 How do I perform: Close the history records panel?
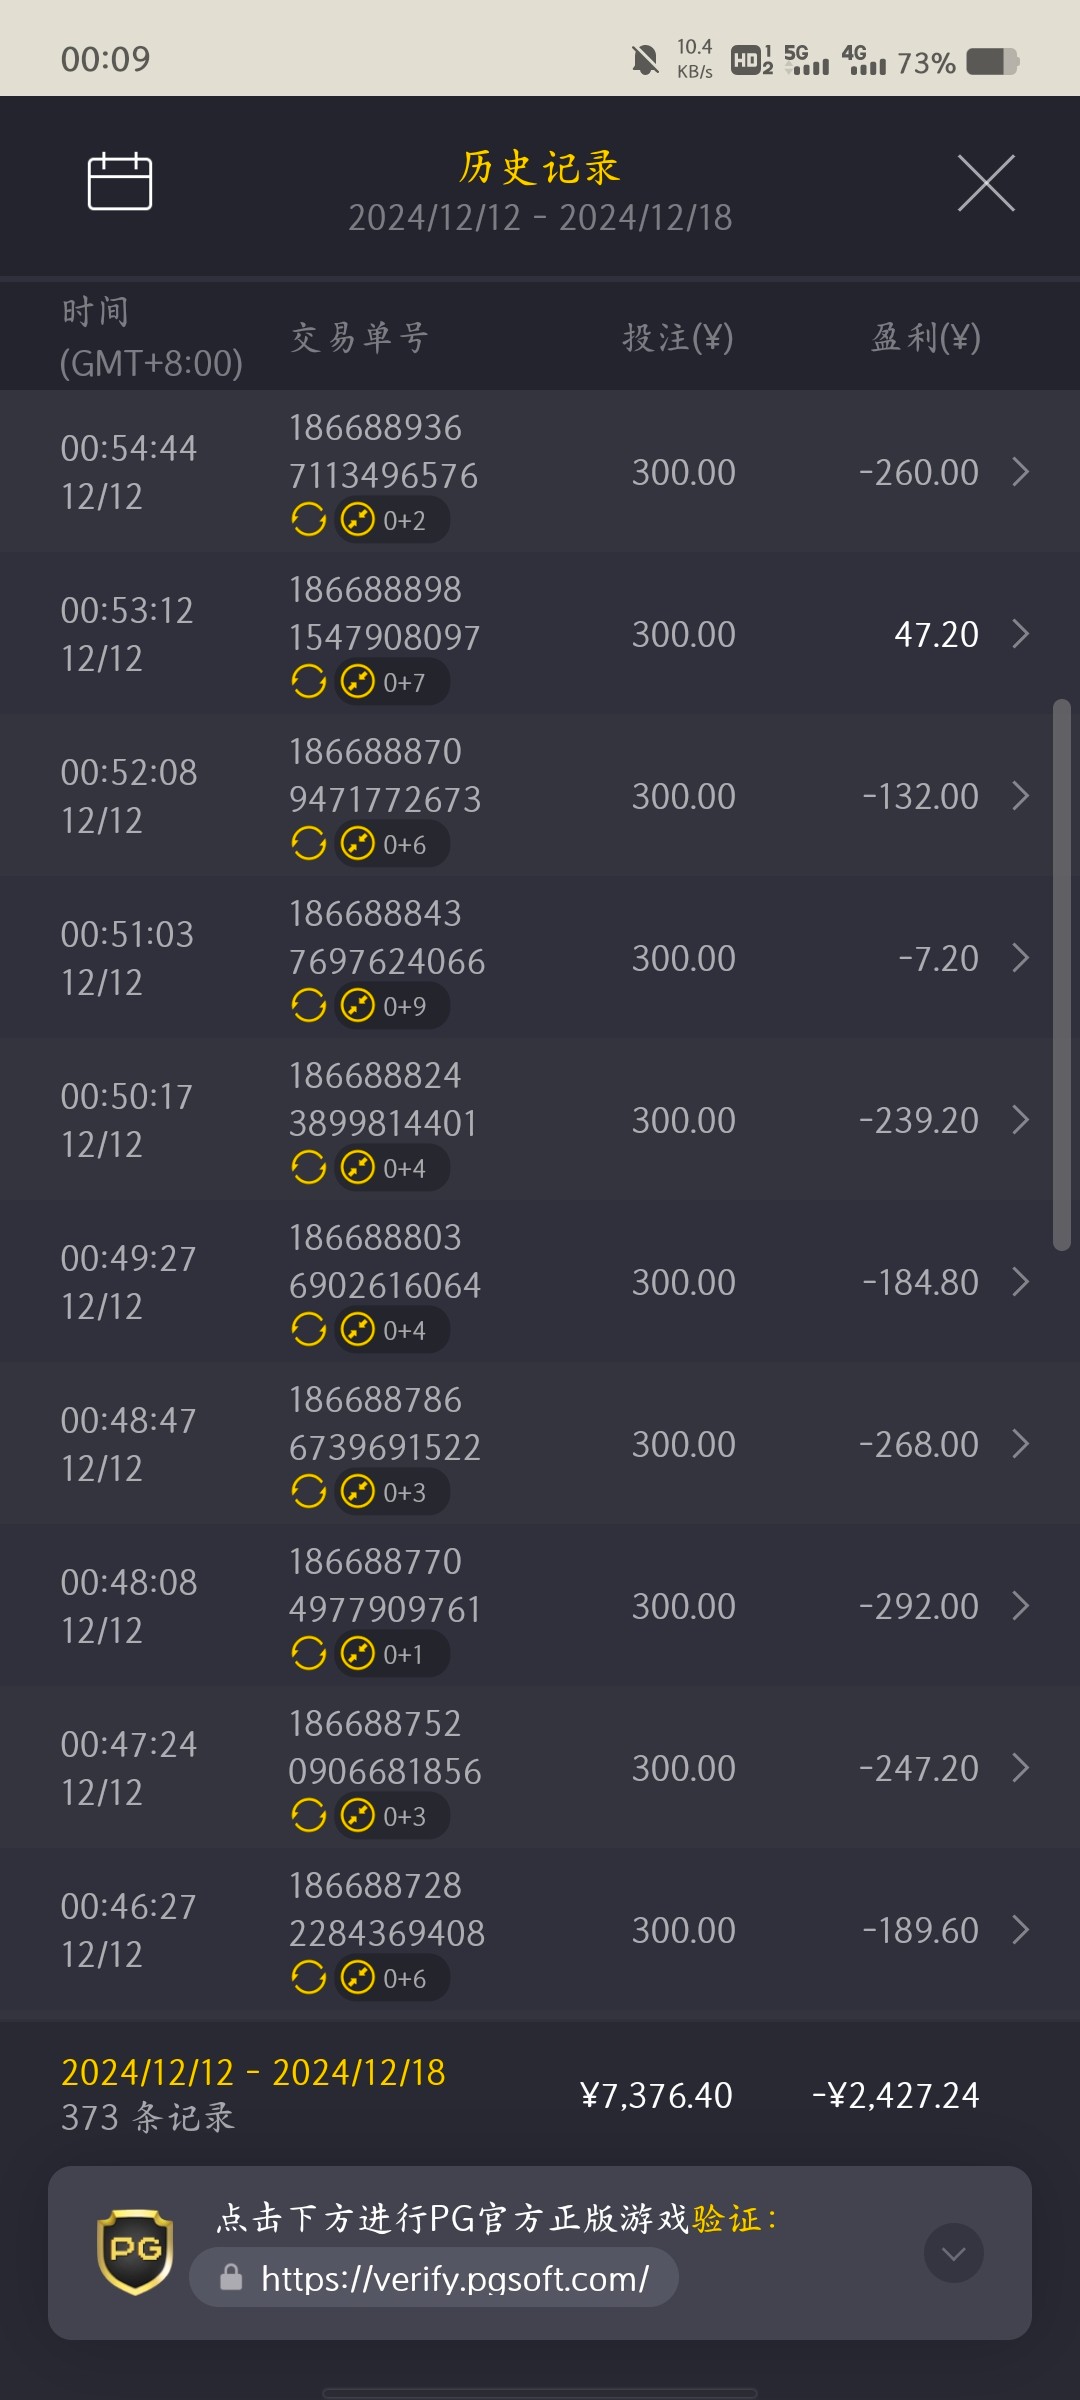[x=985, y=183]
